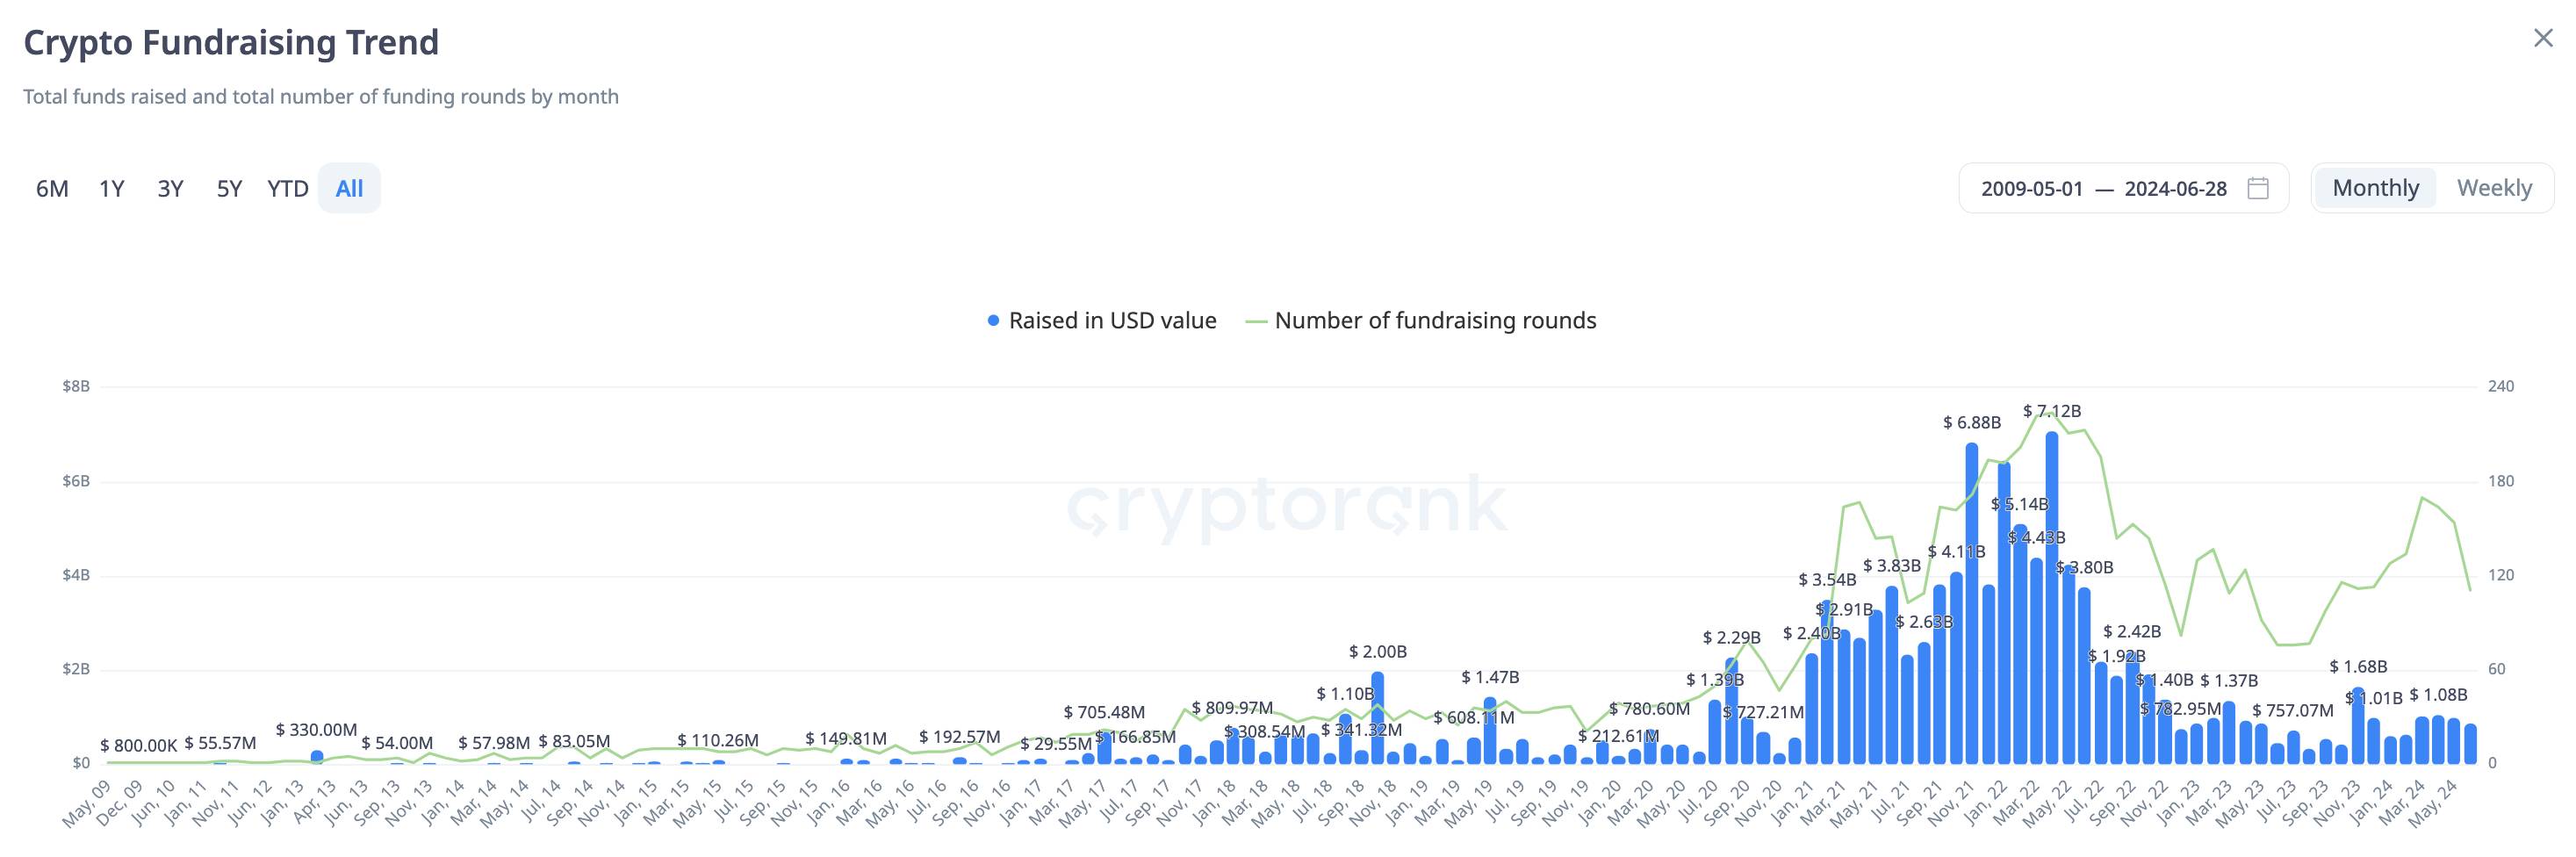Close the Crypto Fundraising Trend panel
The width and height of the screenshot is (2576, 857).
coord(2543,38)
